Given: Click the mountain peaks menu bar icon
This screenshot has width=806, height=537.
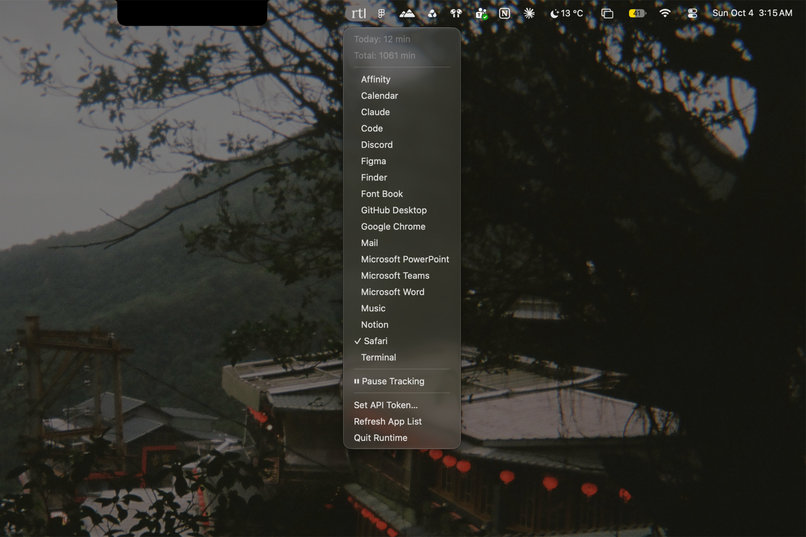Looking at the screenshot, I should (407, 13).
